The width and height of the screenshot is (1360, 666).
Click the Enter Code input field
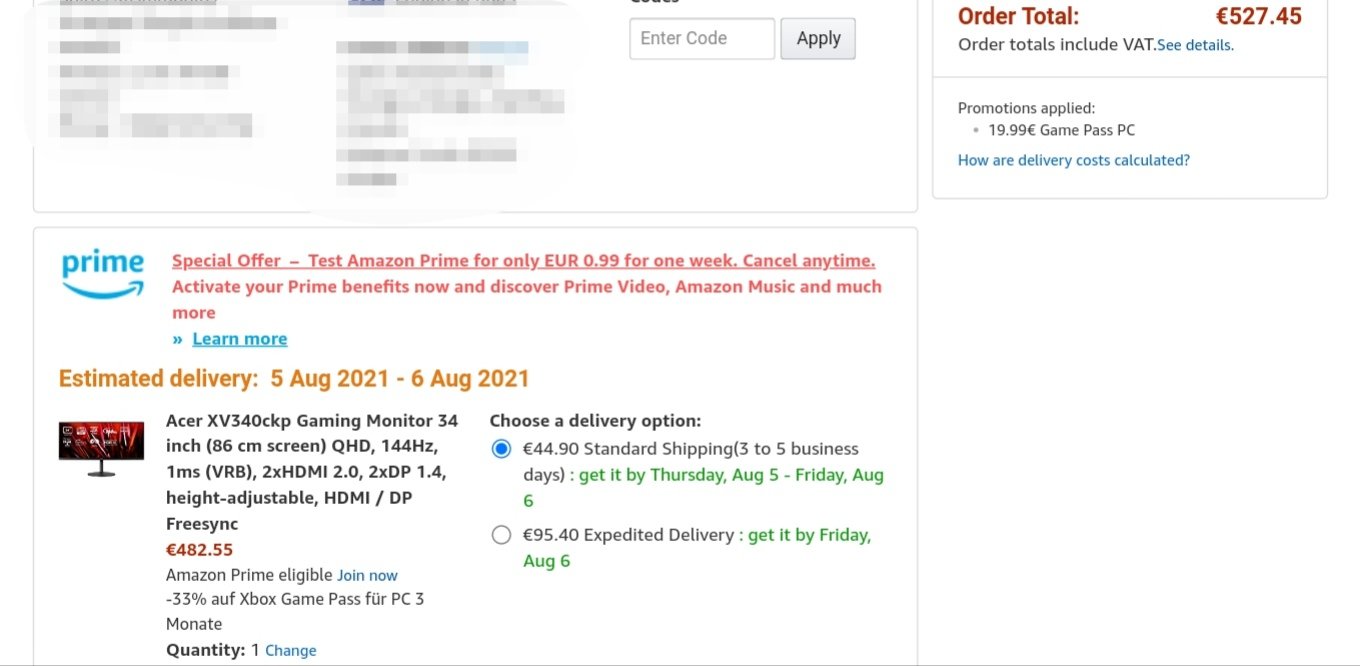click(x=702, y=39)
